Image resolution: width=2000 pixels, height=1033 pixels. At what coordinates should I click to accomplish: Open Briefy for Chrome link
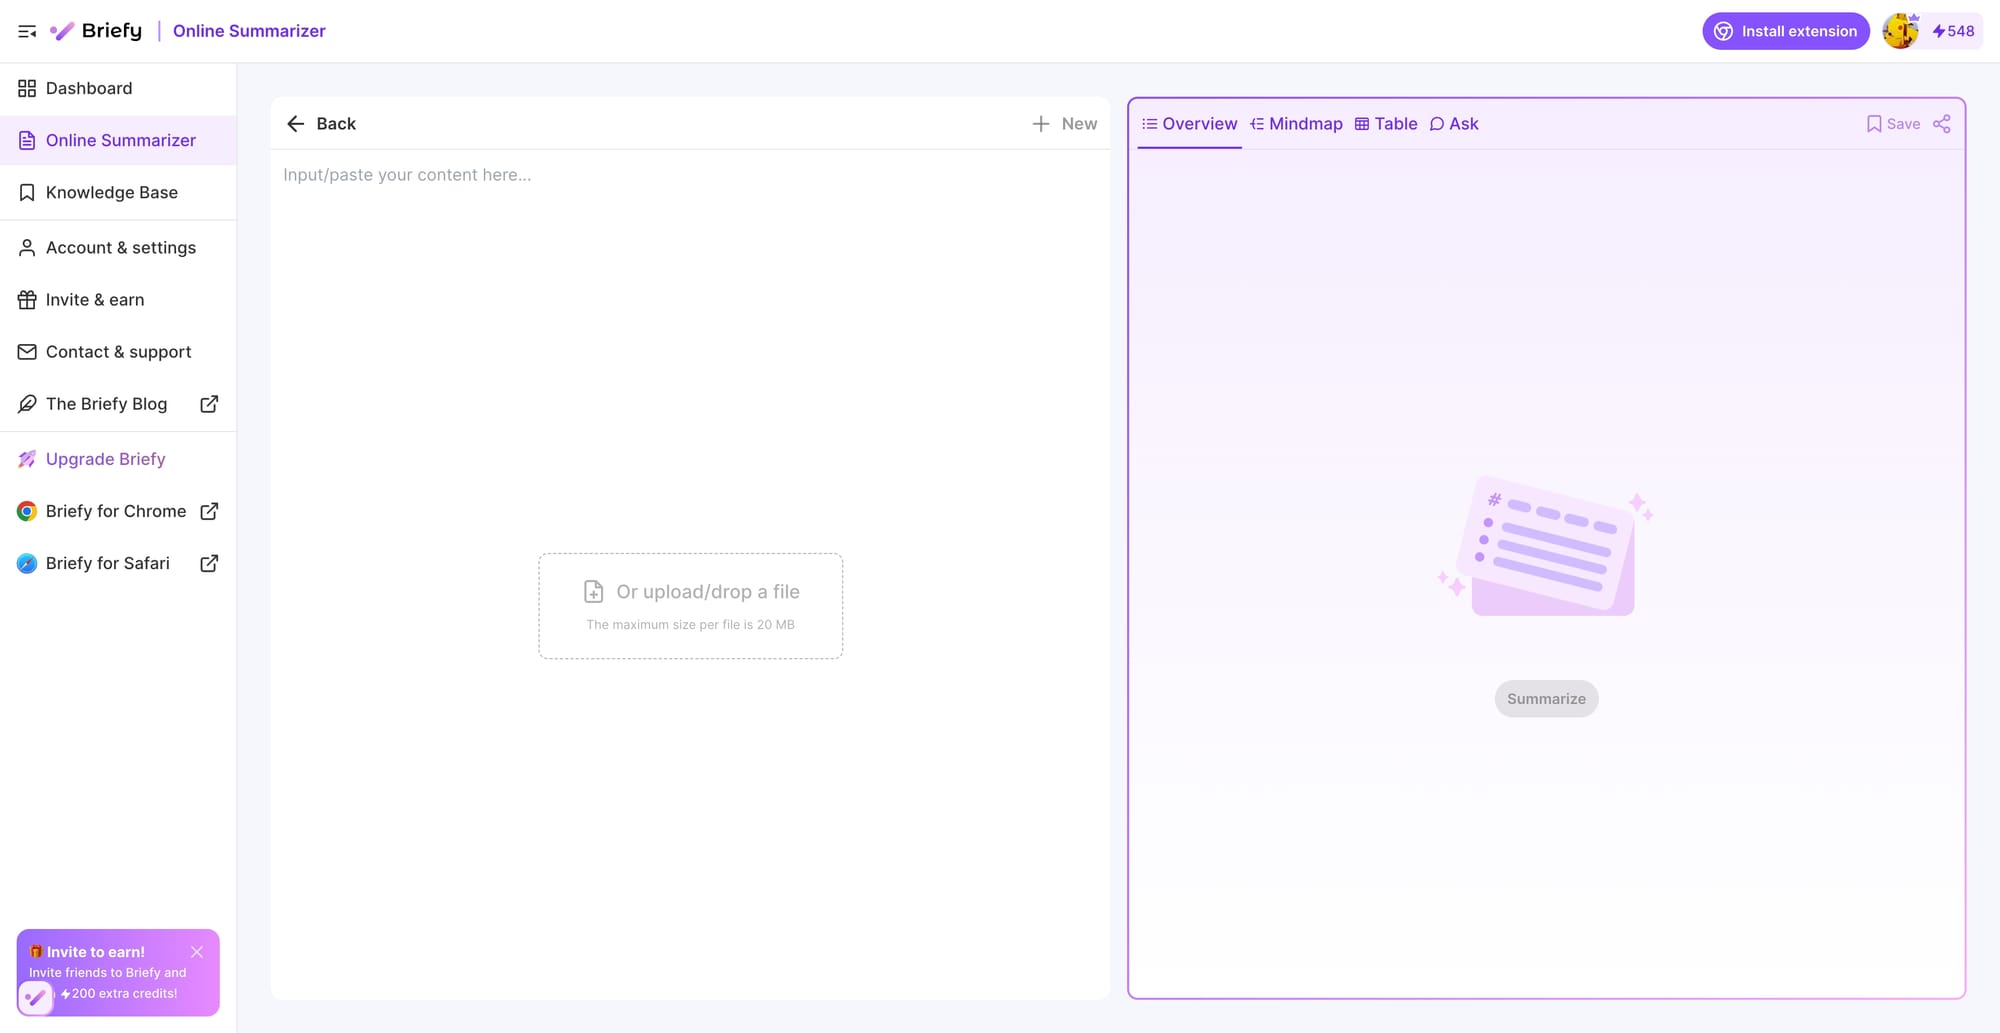[118, 511]
